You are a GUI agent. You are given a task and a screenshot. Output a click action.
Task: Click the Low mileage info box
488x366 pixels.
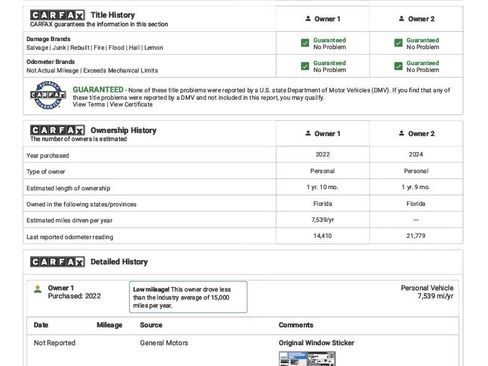(x=188, y=297)
